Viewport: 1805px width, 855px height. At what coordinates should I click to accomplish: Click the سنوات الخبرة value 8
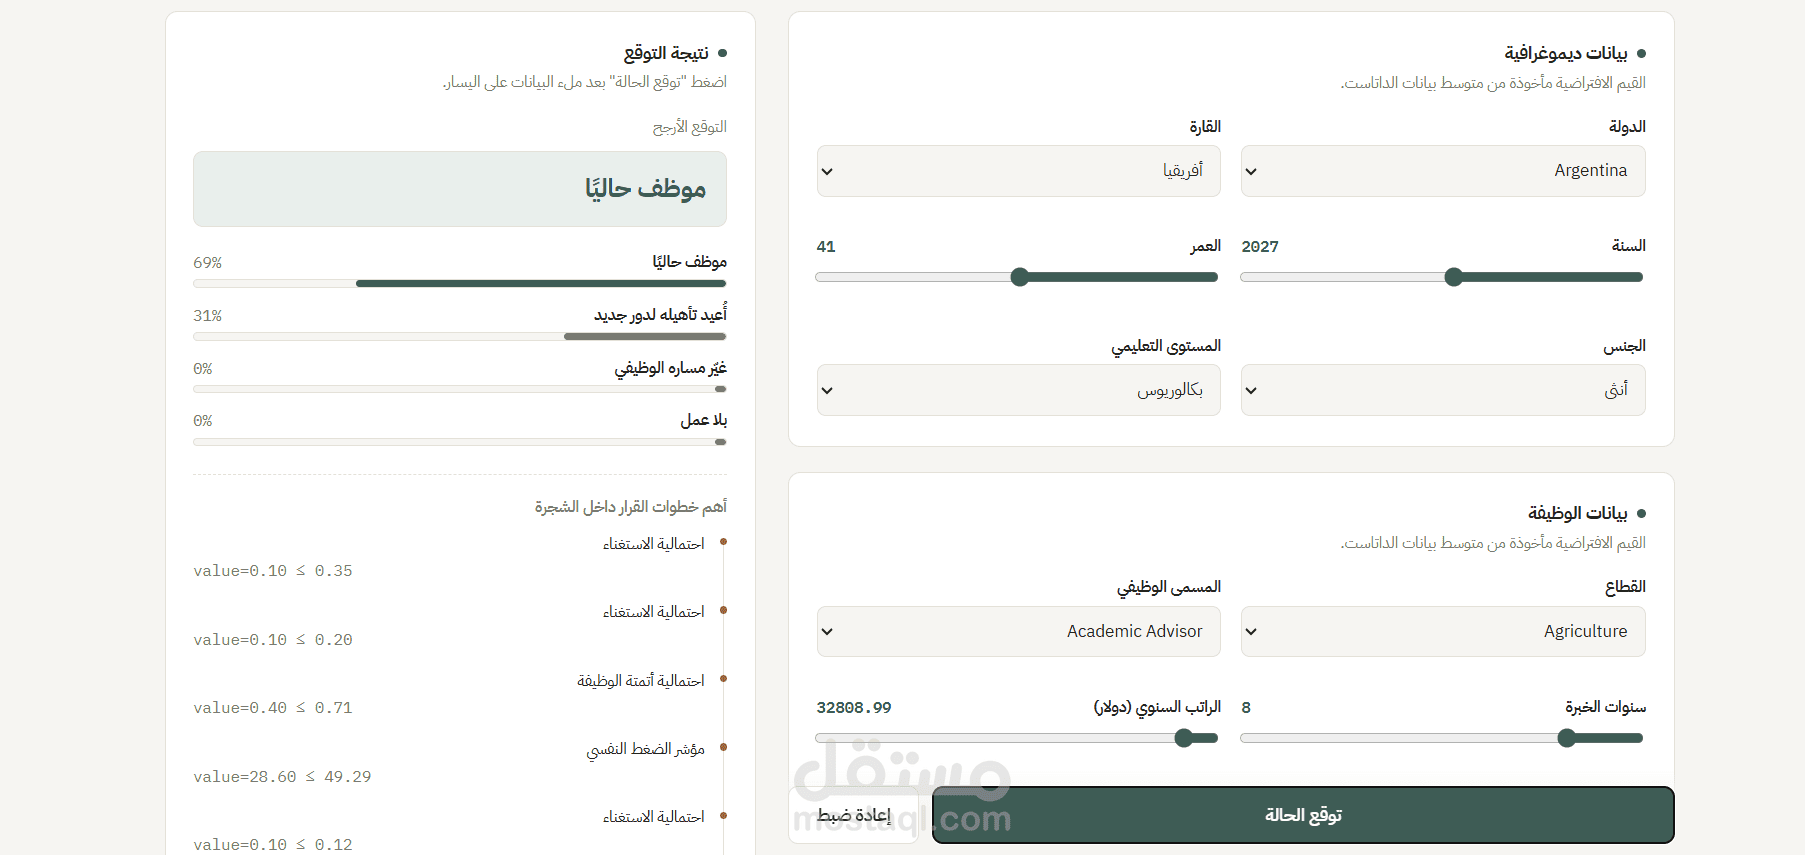[x=1246, y=708]
